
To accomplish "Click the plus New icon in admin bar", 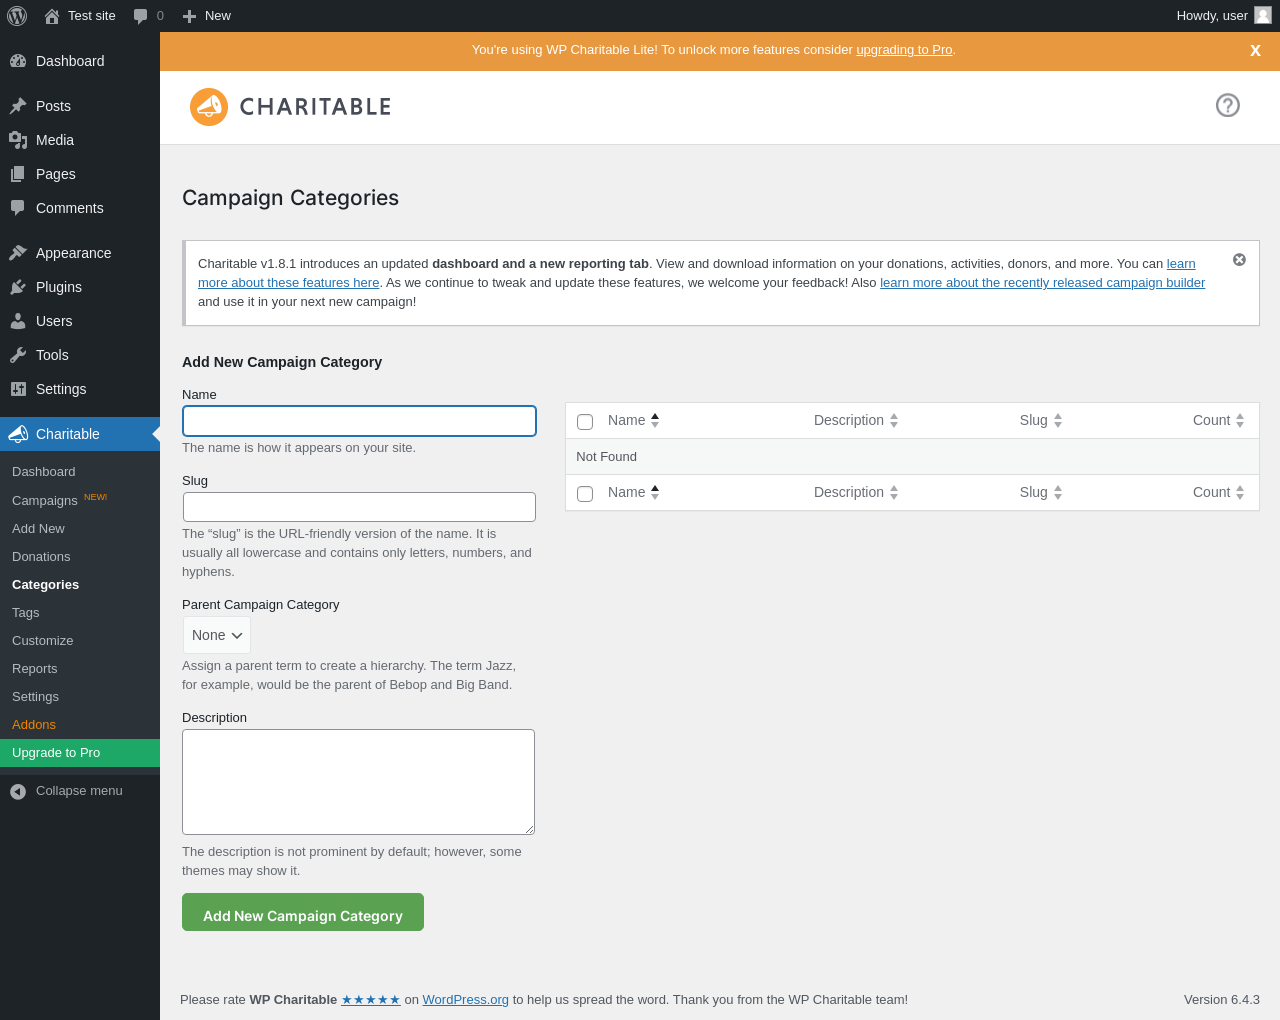I will (x=189, y=16).
